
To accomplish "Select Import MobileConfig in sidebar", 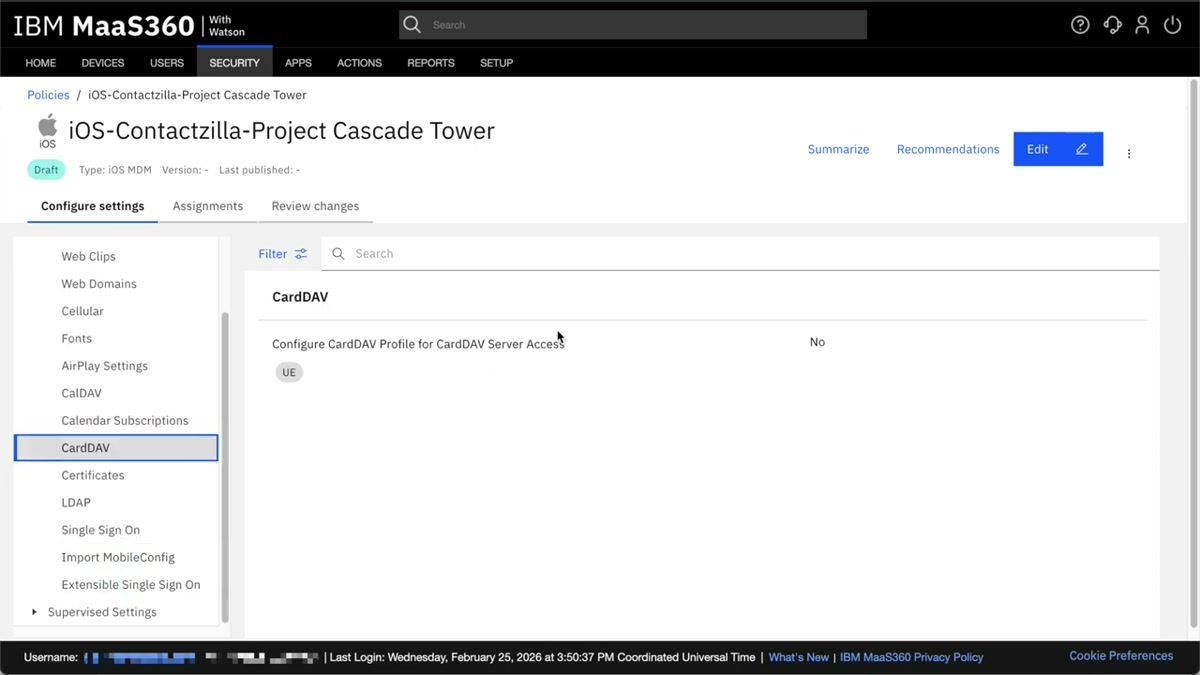I will pos(116,557).
